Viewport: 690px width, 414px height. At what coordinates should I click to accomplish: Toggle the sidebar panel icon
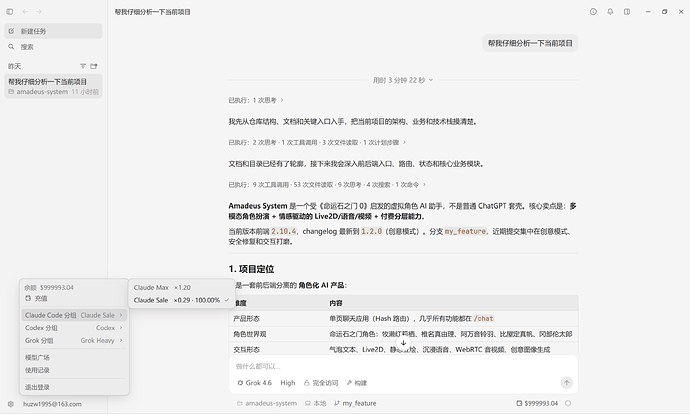click(x=10, y=12)
